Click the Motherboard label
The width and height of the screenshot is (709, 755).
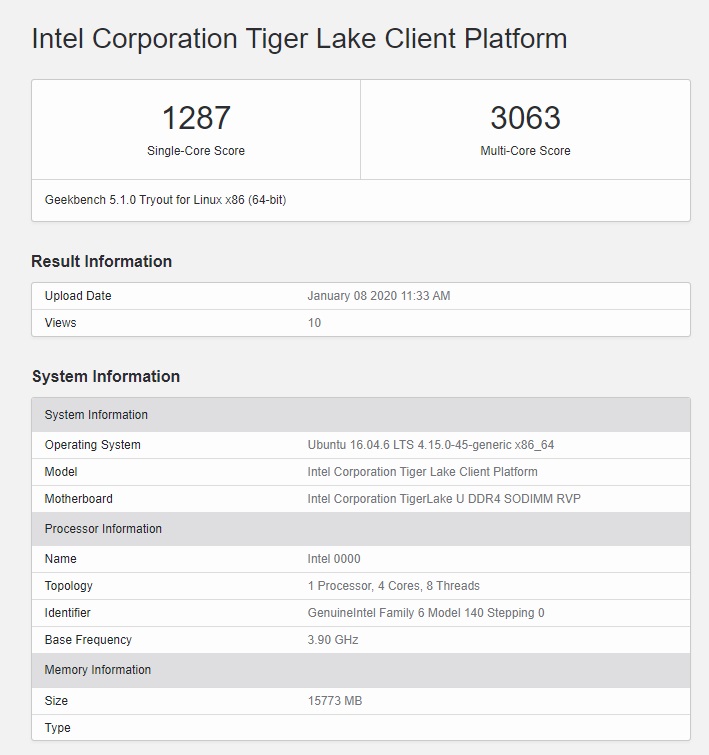79,498
